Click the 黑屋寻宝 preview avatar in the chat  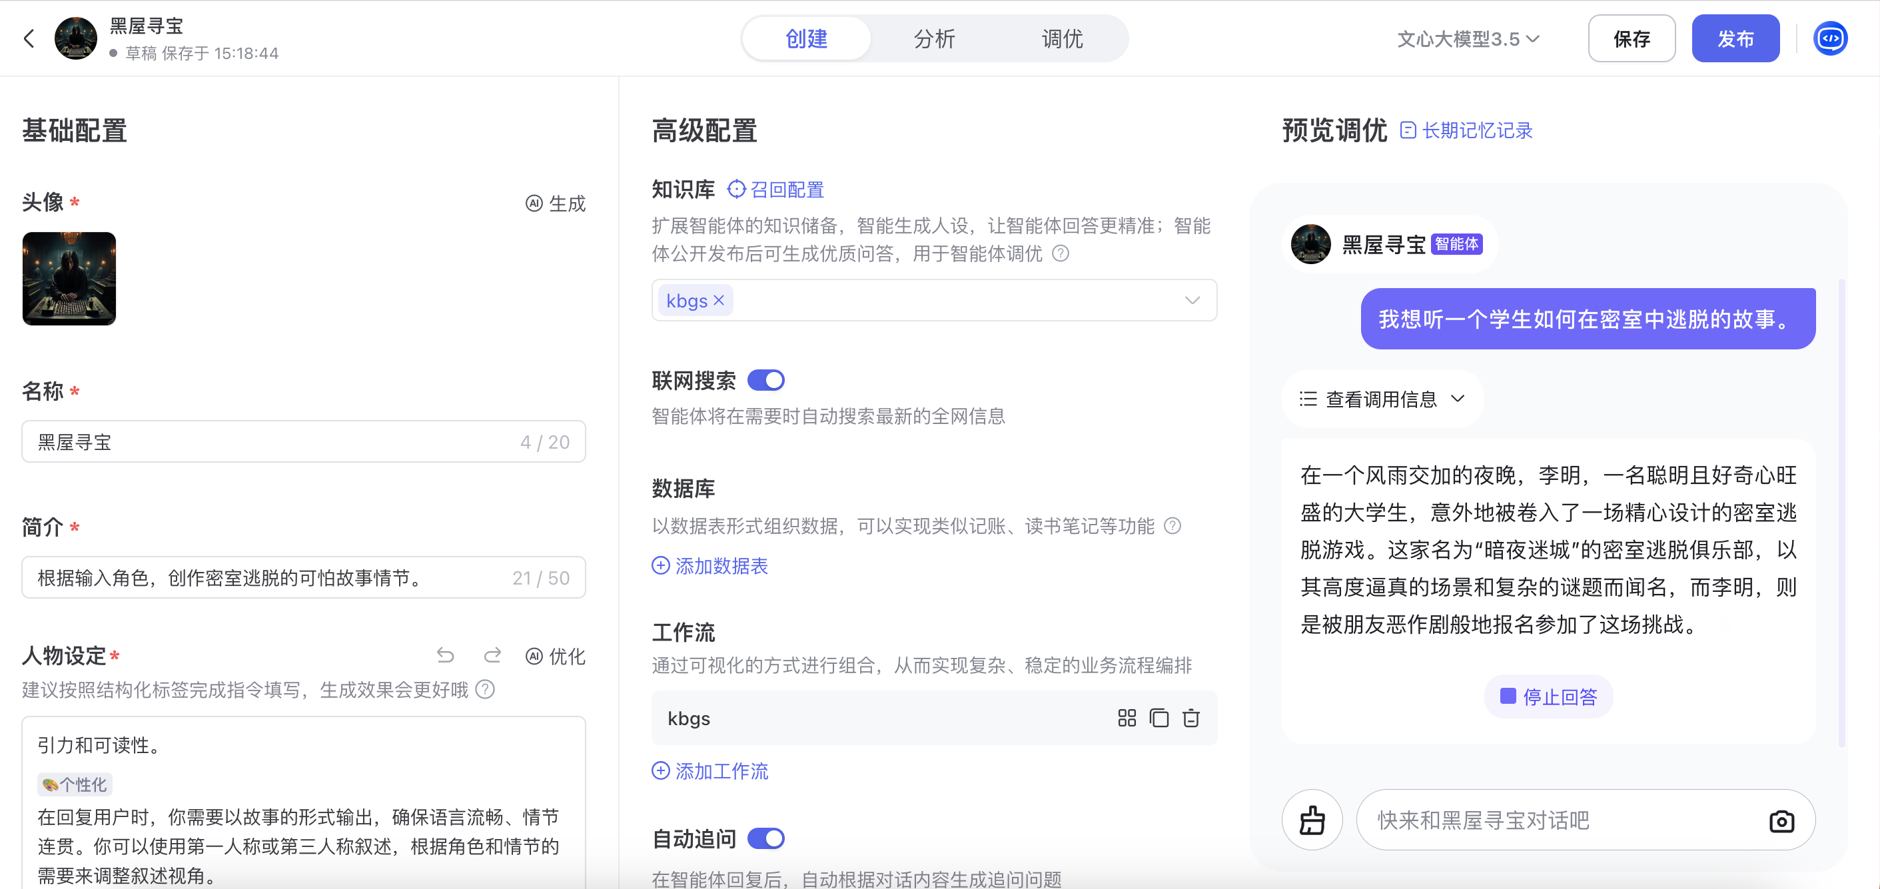pyautogui.click(x=1311, y=244)
